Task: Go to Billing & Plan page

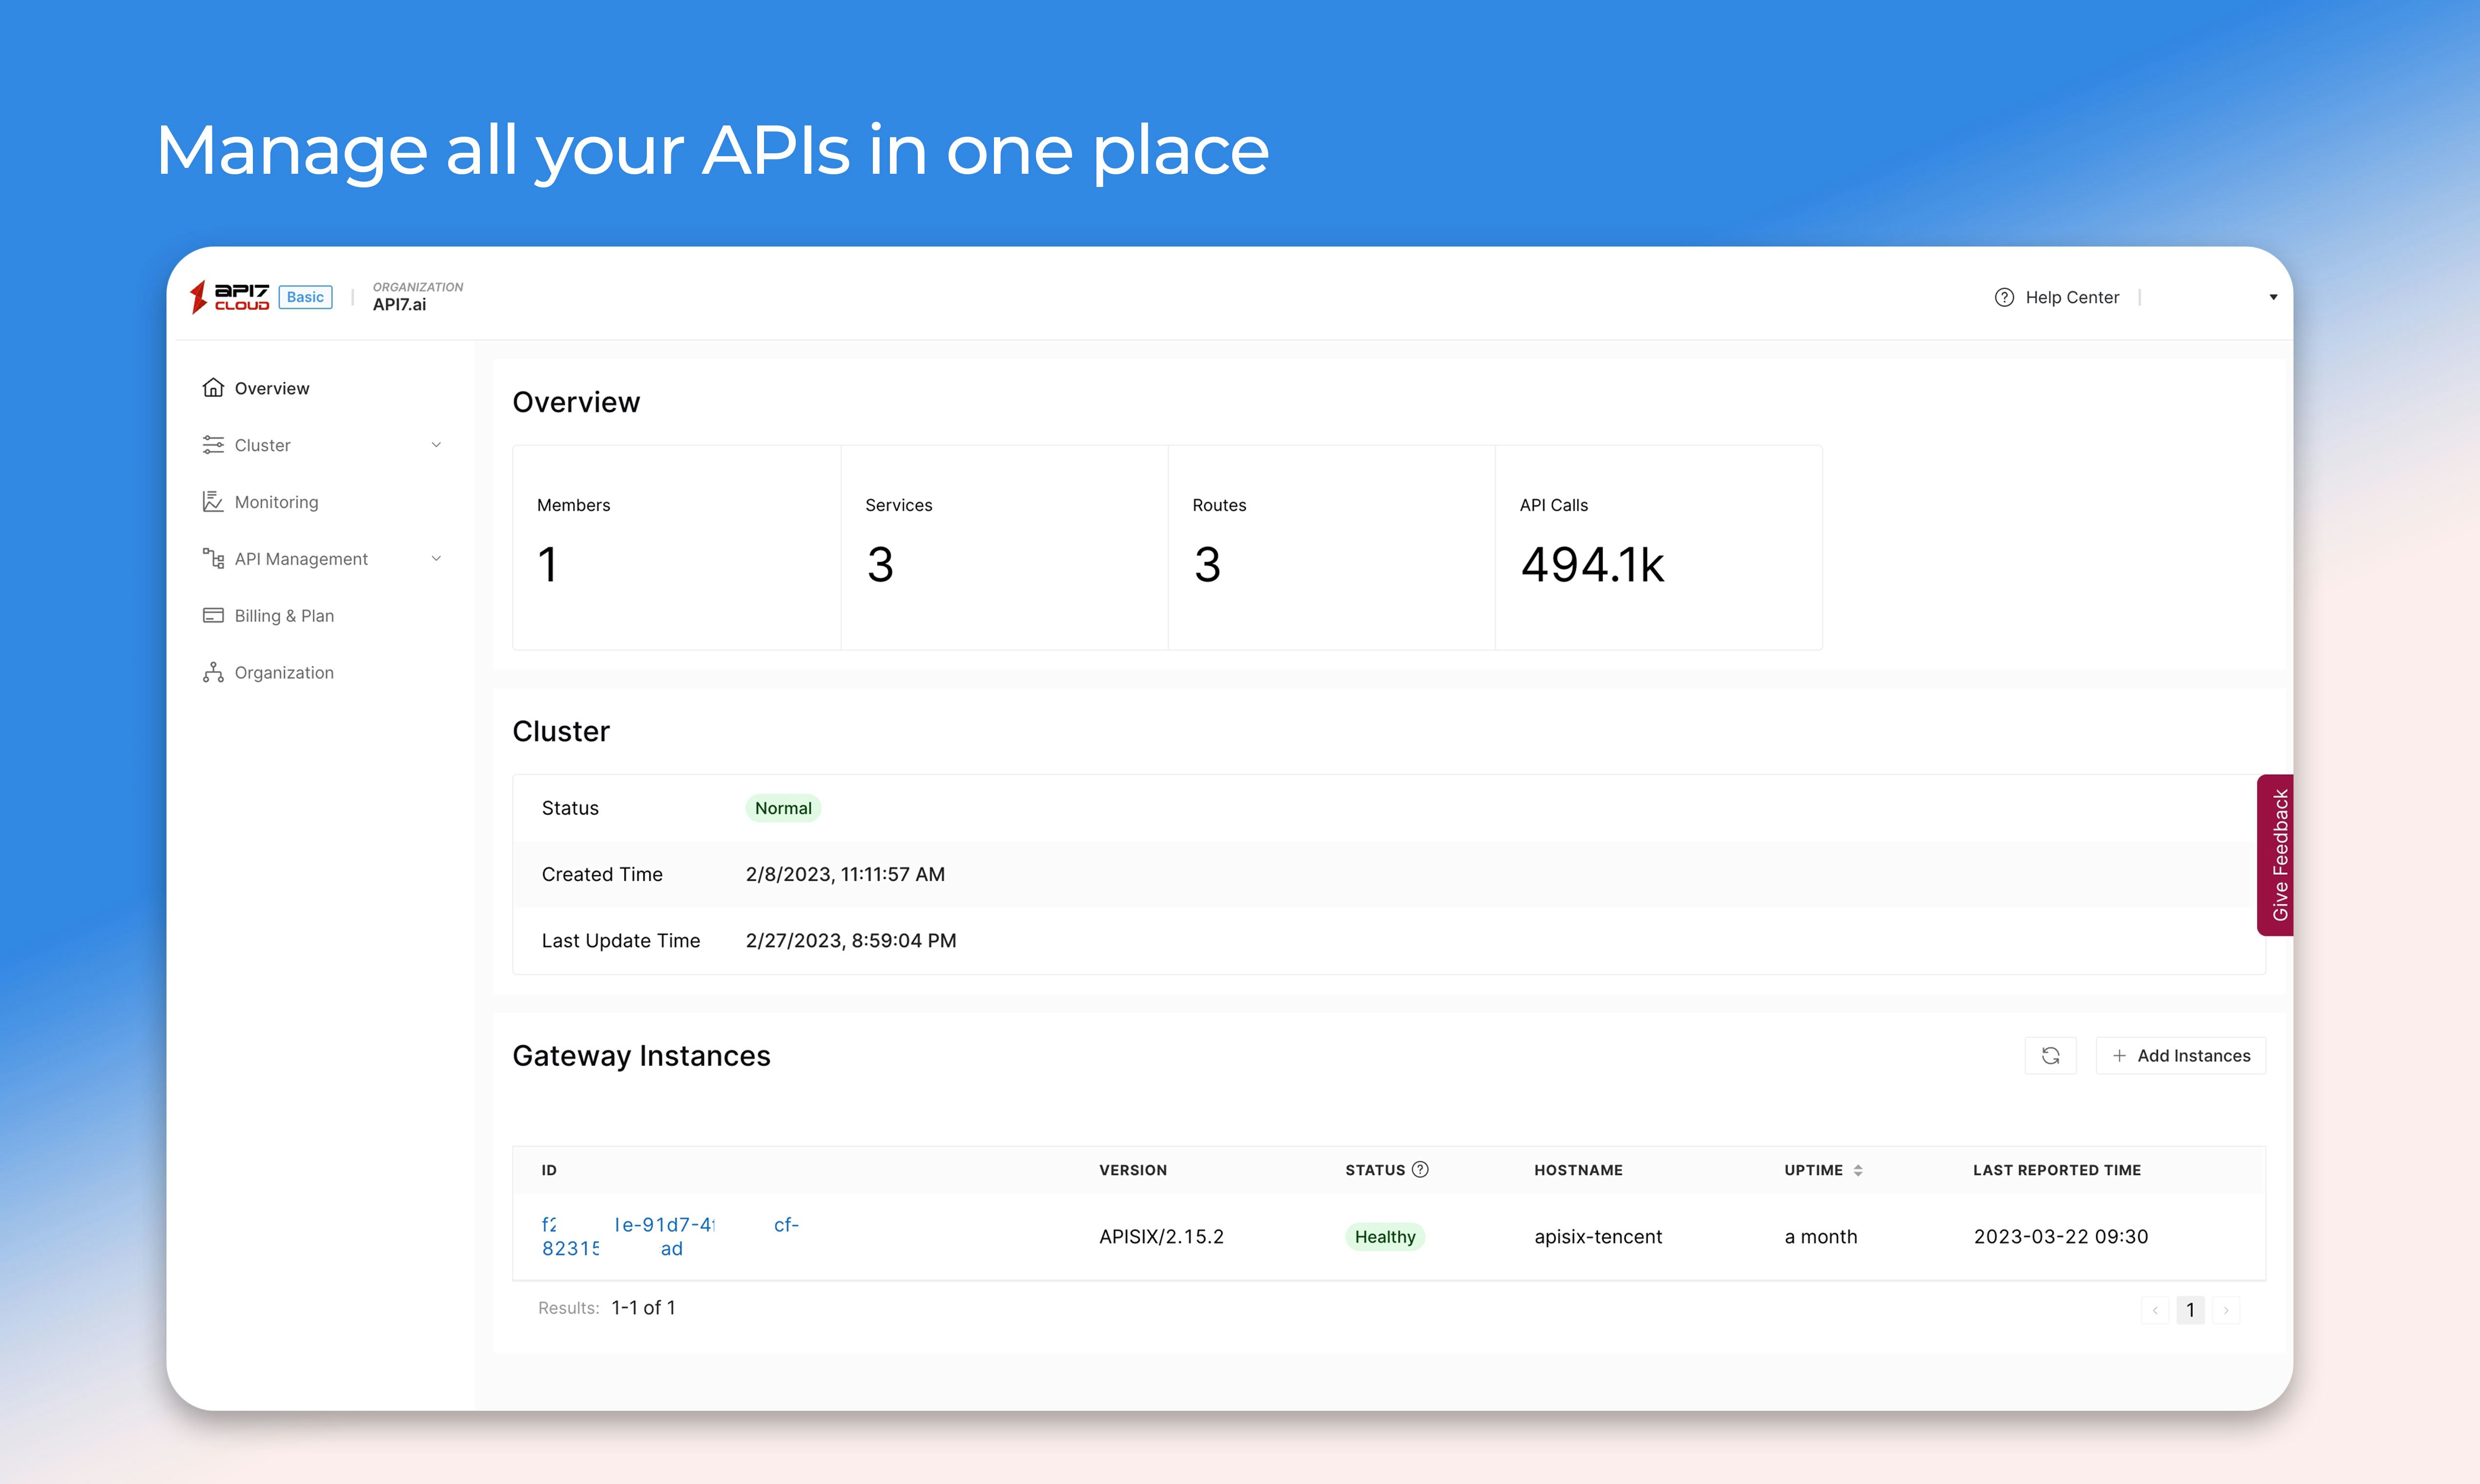Action: (x=284, y=616)
